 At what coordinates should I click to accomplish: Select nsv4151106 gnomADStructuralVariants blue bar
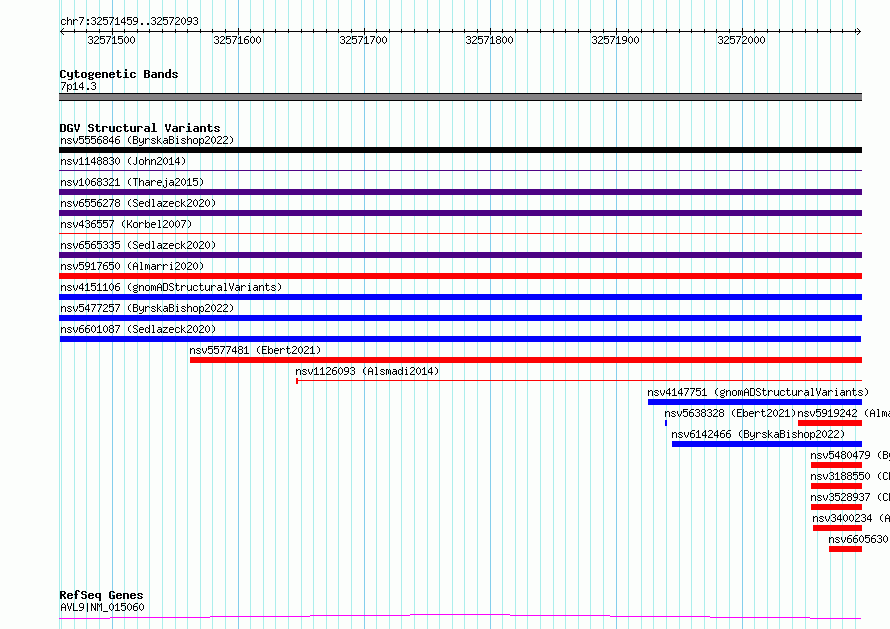coord(460,297)
